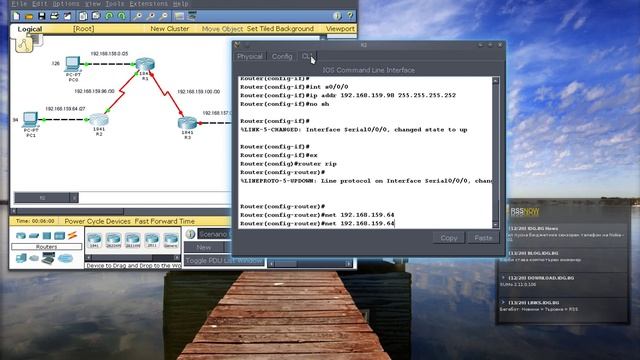Select router R1 in the topology
The width and height of the screenshot is (640, 360).
click(x=145, y=64)
